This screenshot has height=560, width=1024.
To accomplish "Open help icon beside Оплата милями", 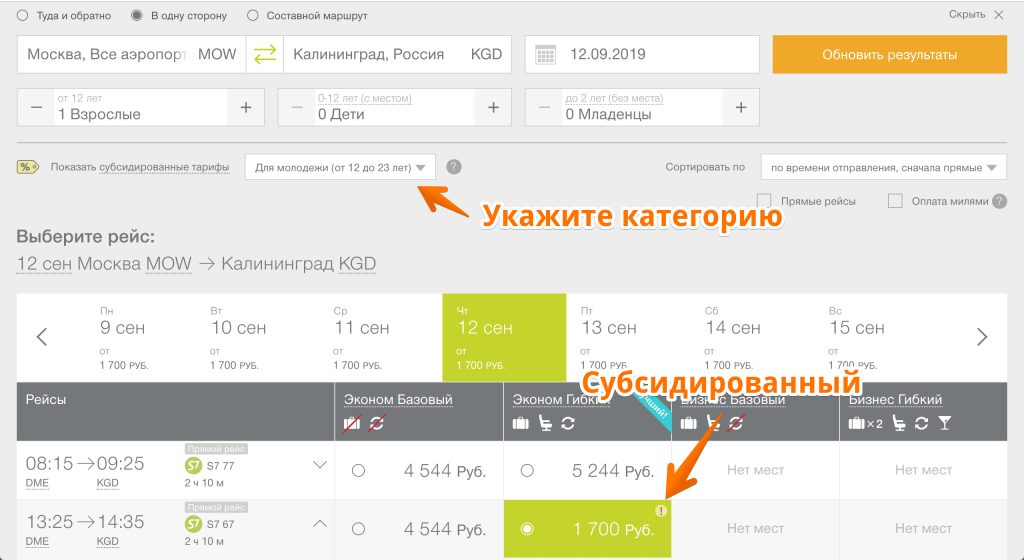I will pos(999,201).
